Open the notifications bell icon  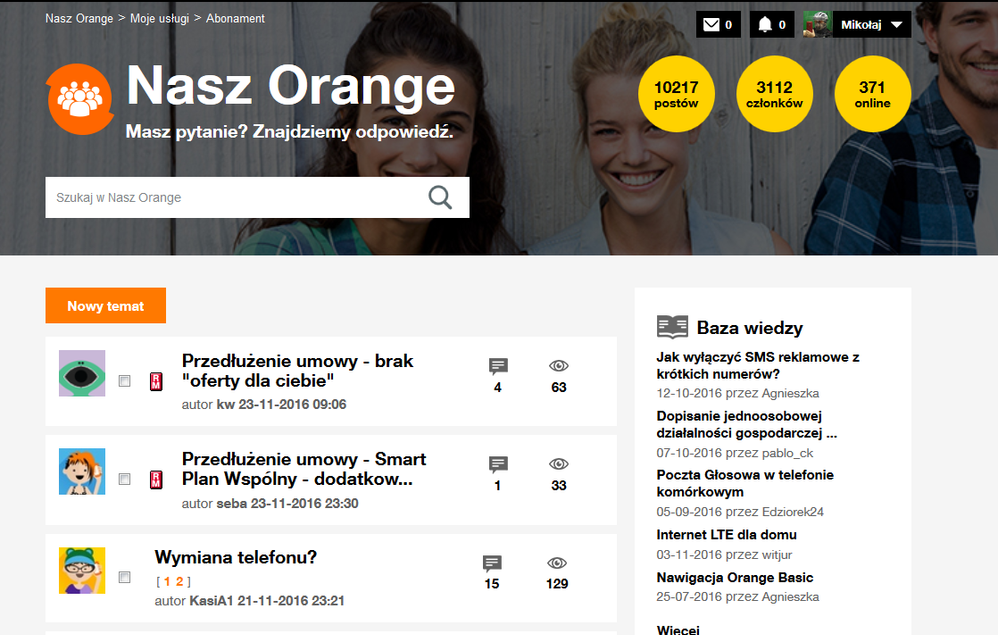[764, 25]
